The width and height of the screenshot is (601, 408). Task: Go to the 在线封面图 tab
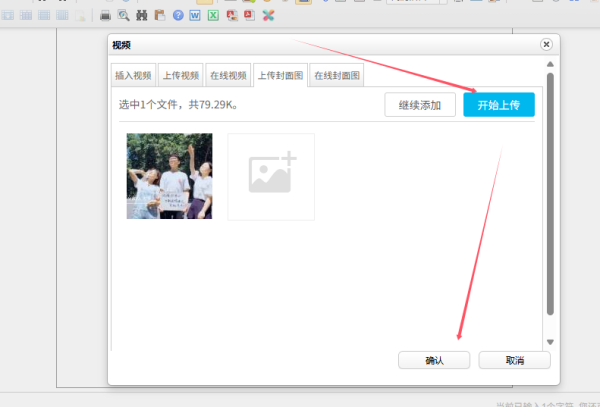click(x=336, y=75)
